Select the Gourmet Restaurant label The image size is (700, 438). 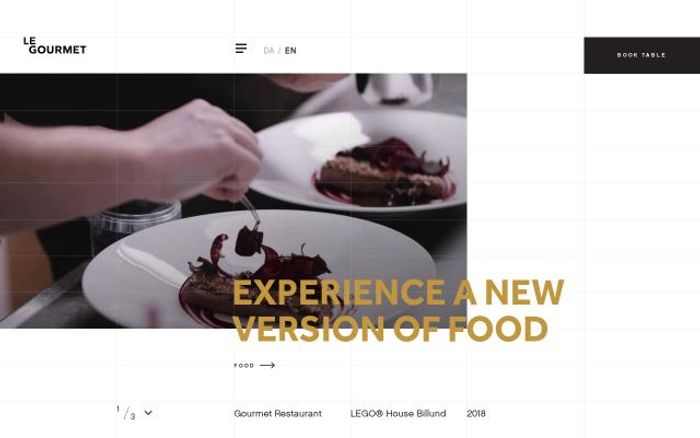(x=278, y=413)
